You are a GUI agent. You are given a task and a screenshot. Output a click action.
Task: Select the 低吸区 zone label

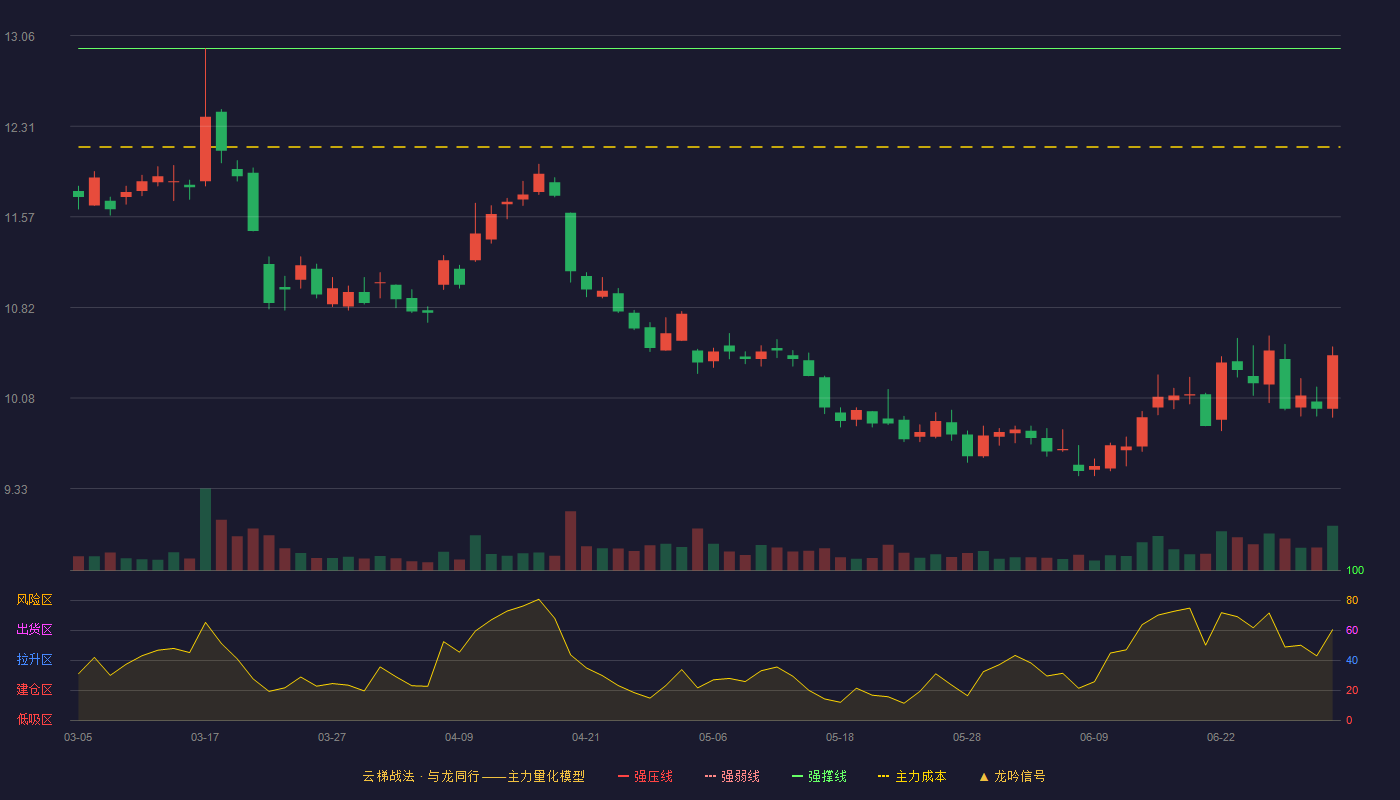pyautogui.click(x=34, y=719)
